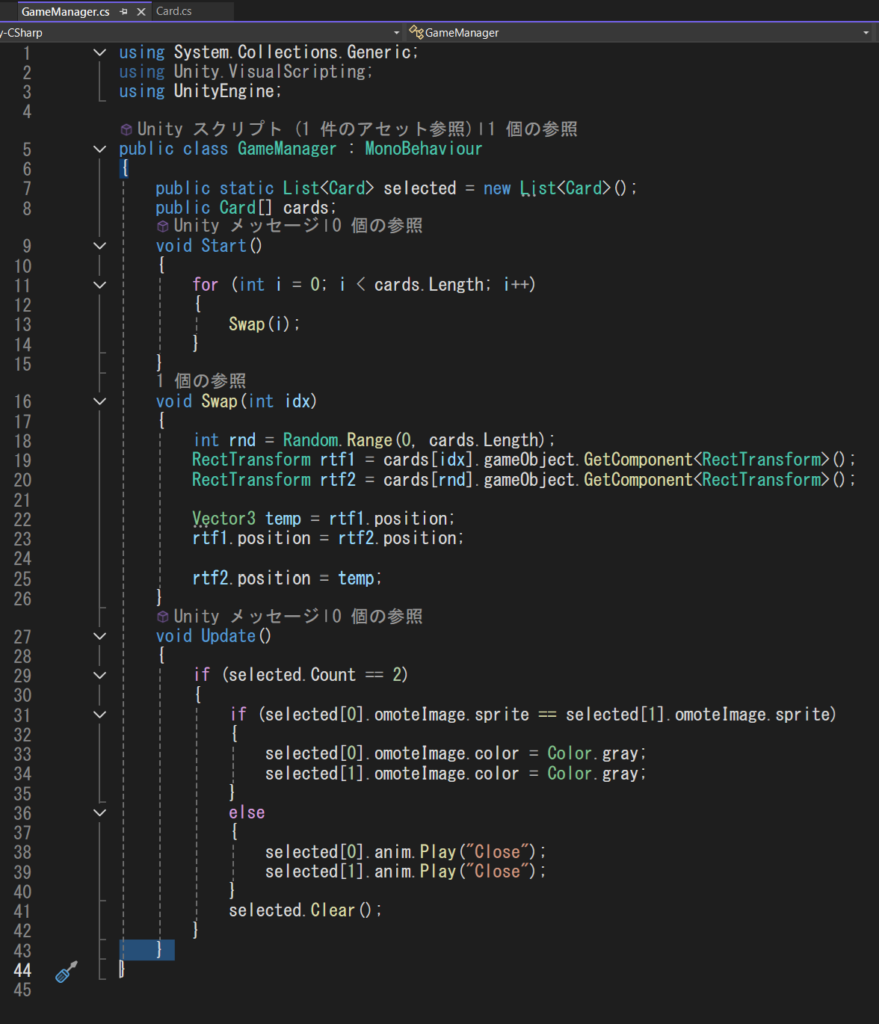Fold the Update method

click(99, 636)
